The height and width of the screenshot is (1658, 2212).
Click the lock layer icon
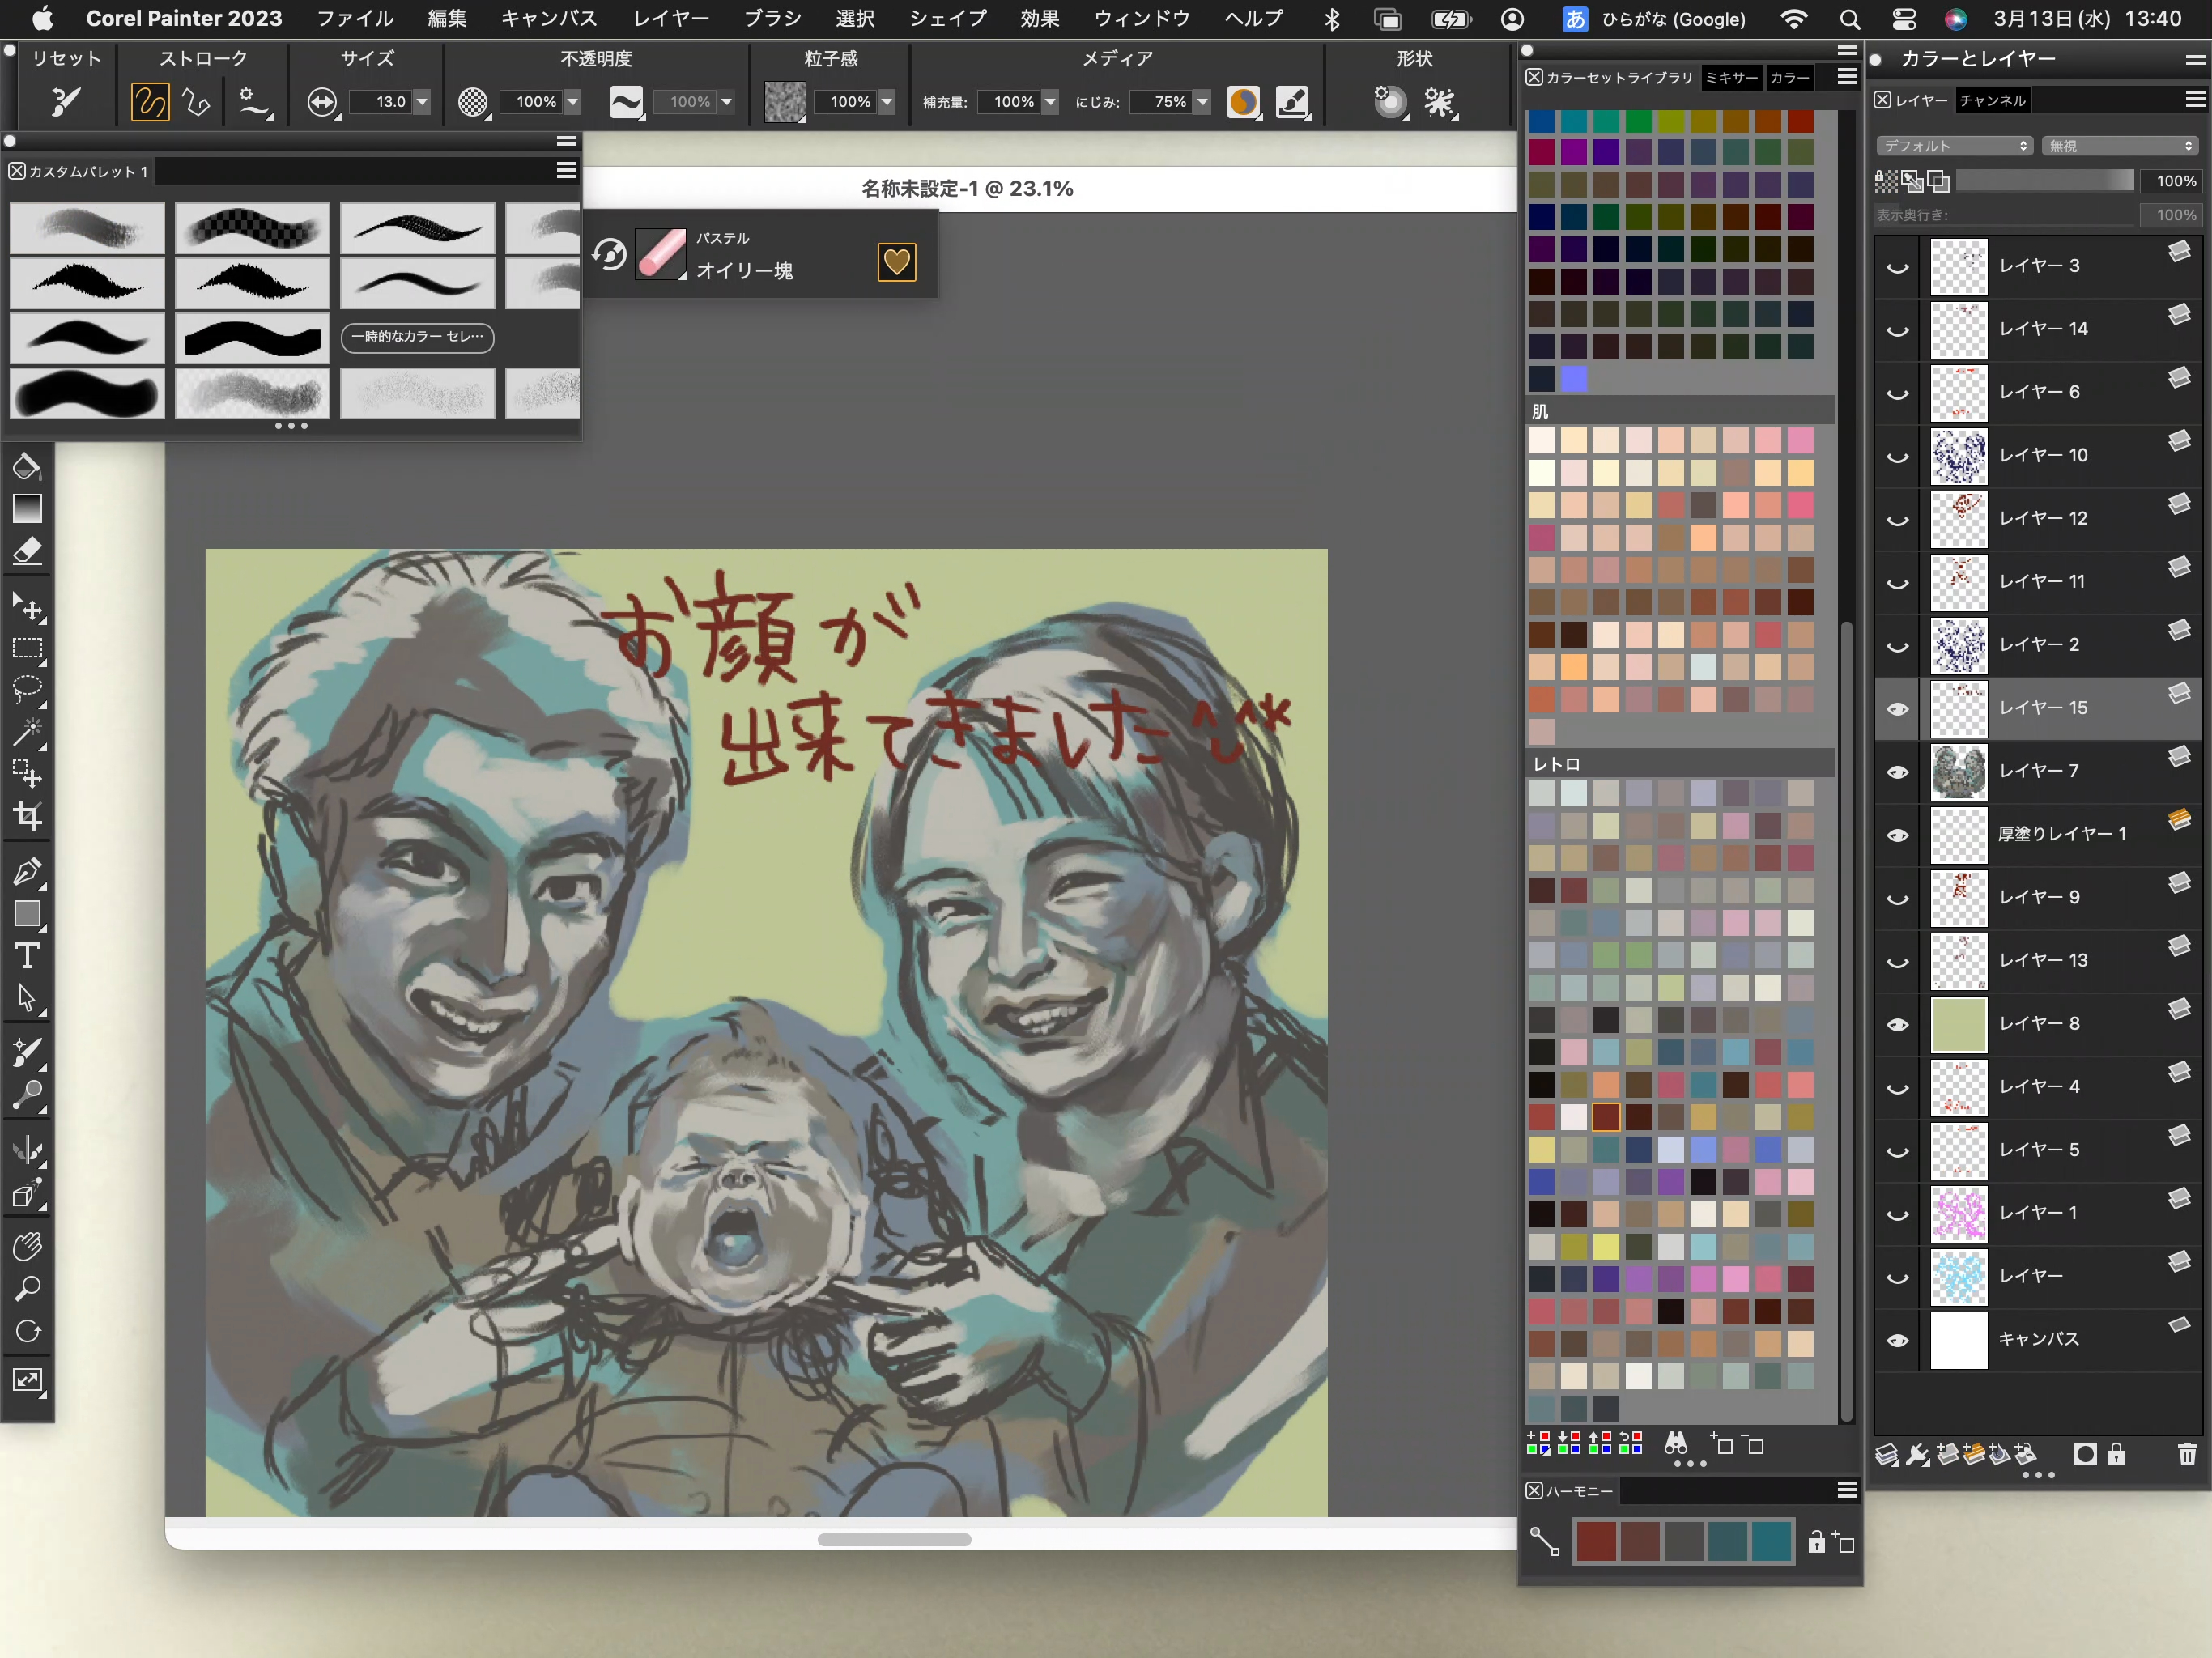(x=2116, y=1454)
